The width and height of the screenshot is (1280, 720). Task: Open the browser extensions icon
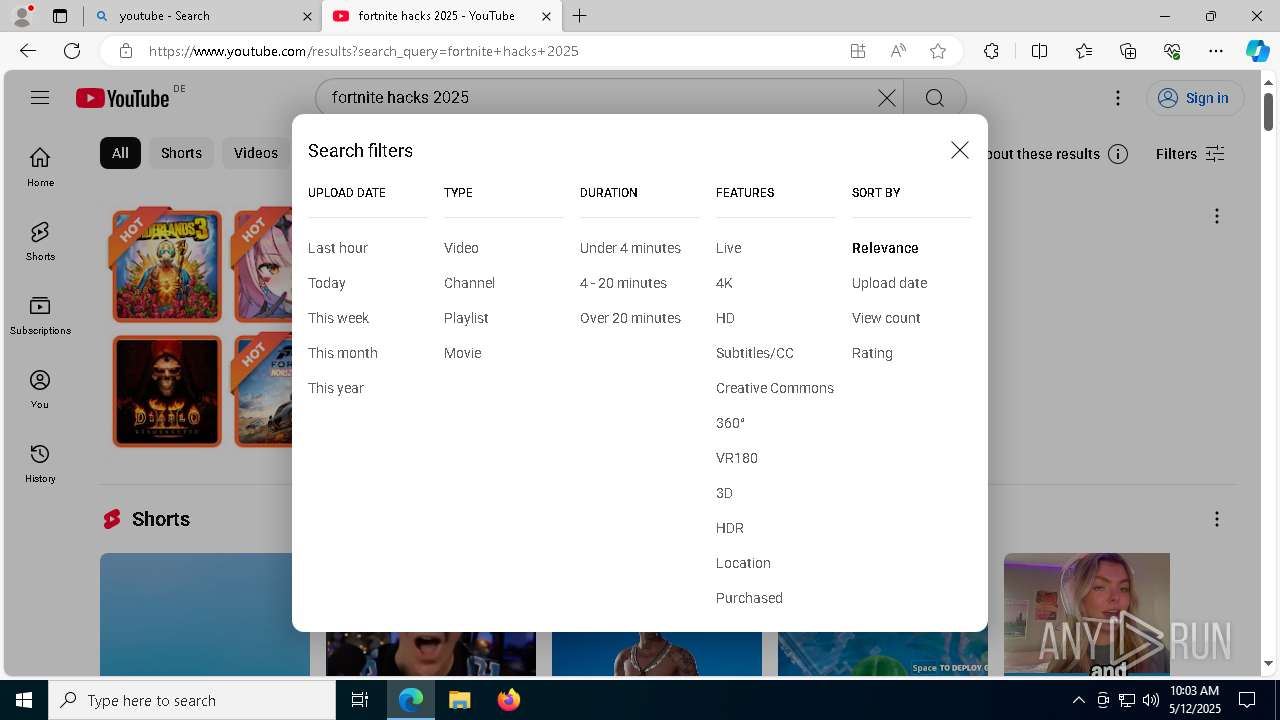click(991, 51)
